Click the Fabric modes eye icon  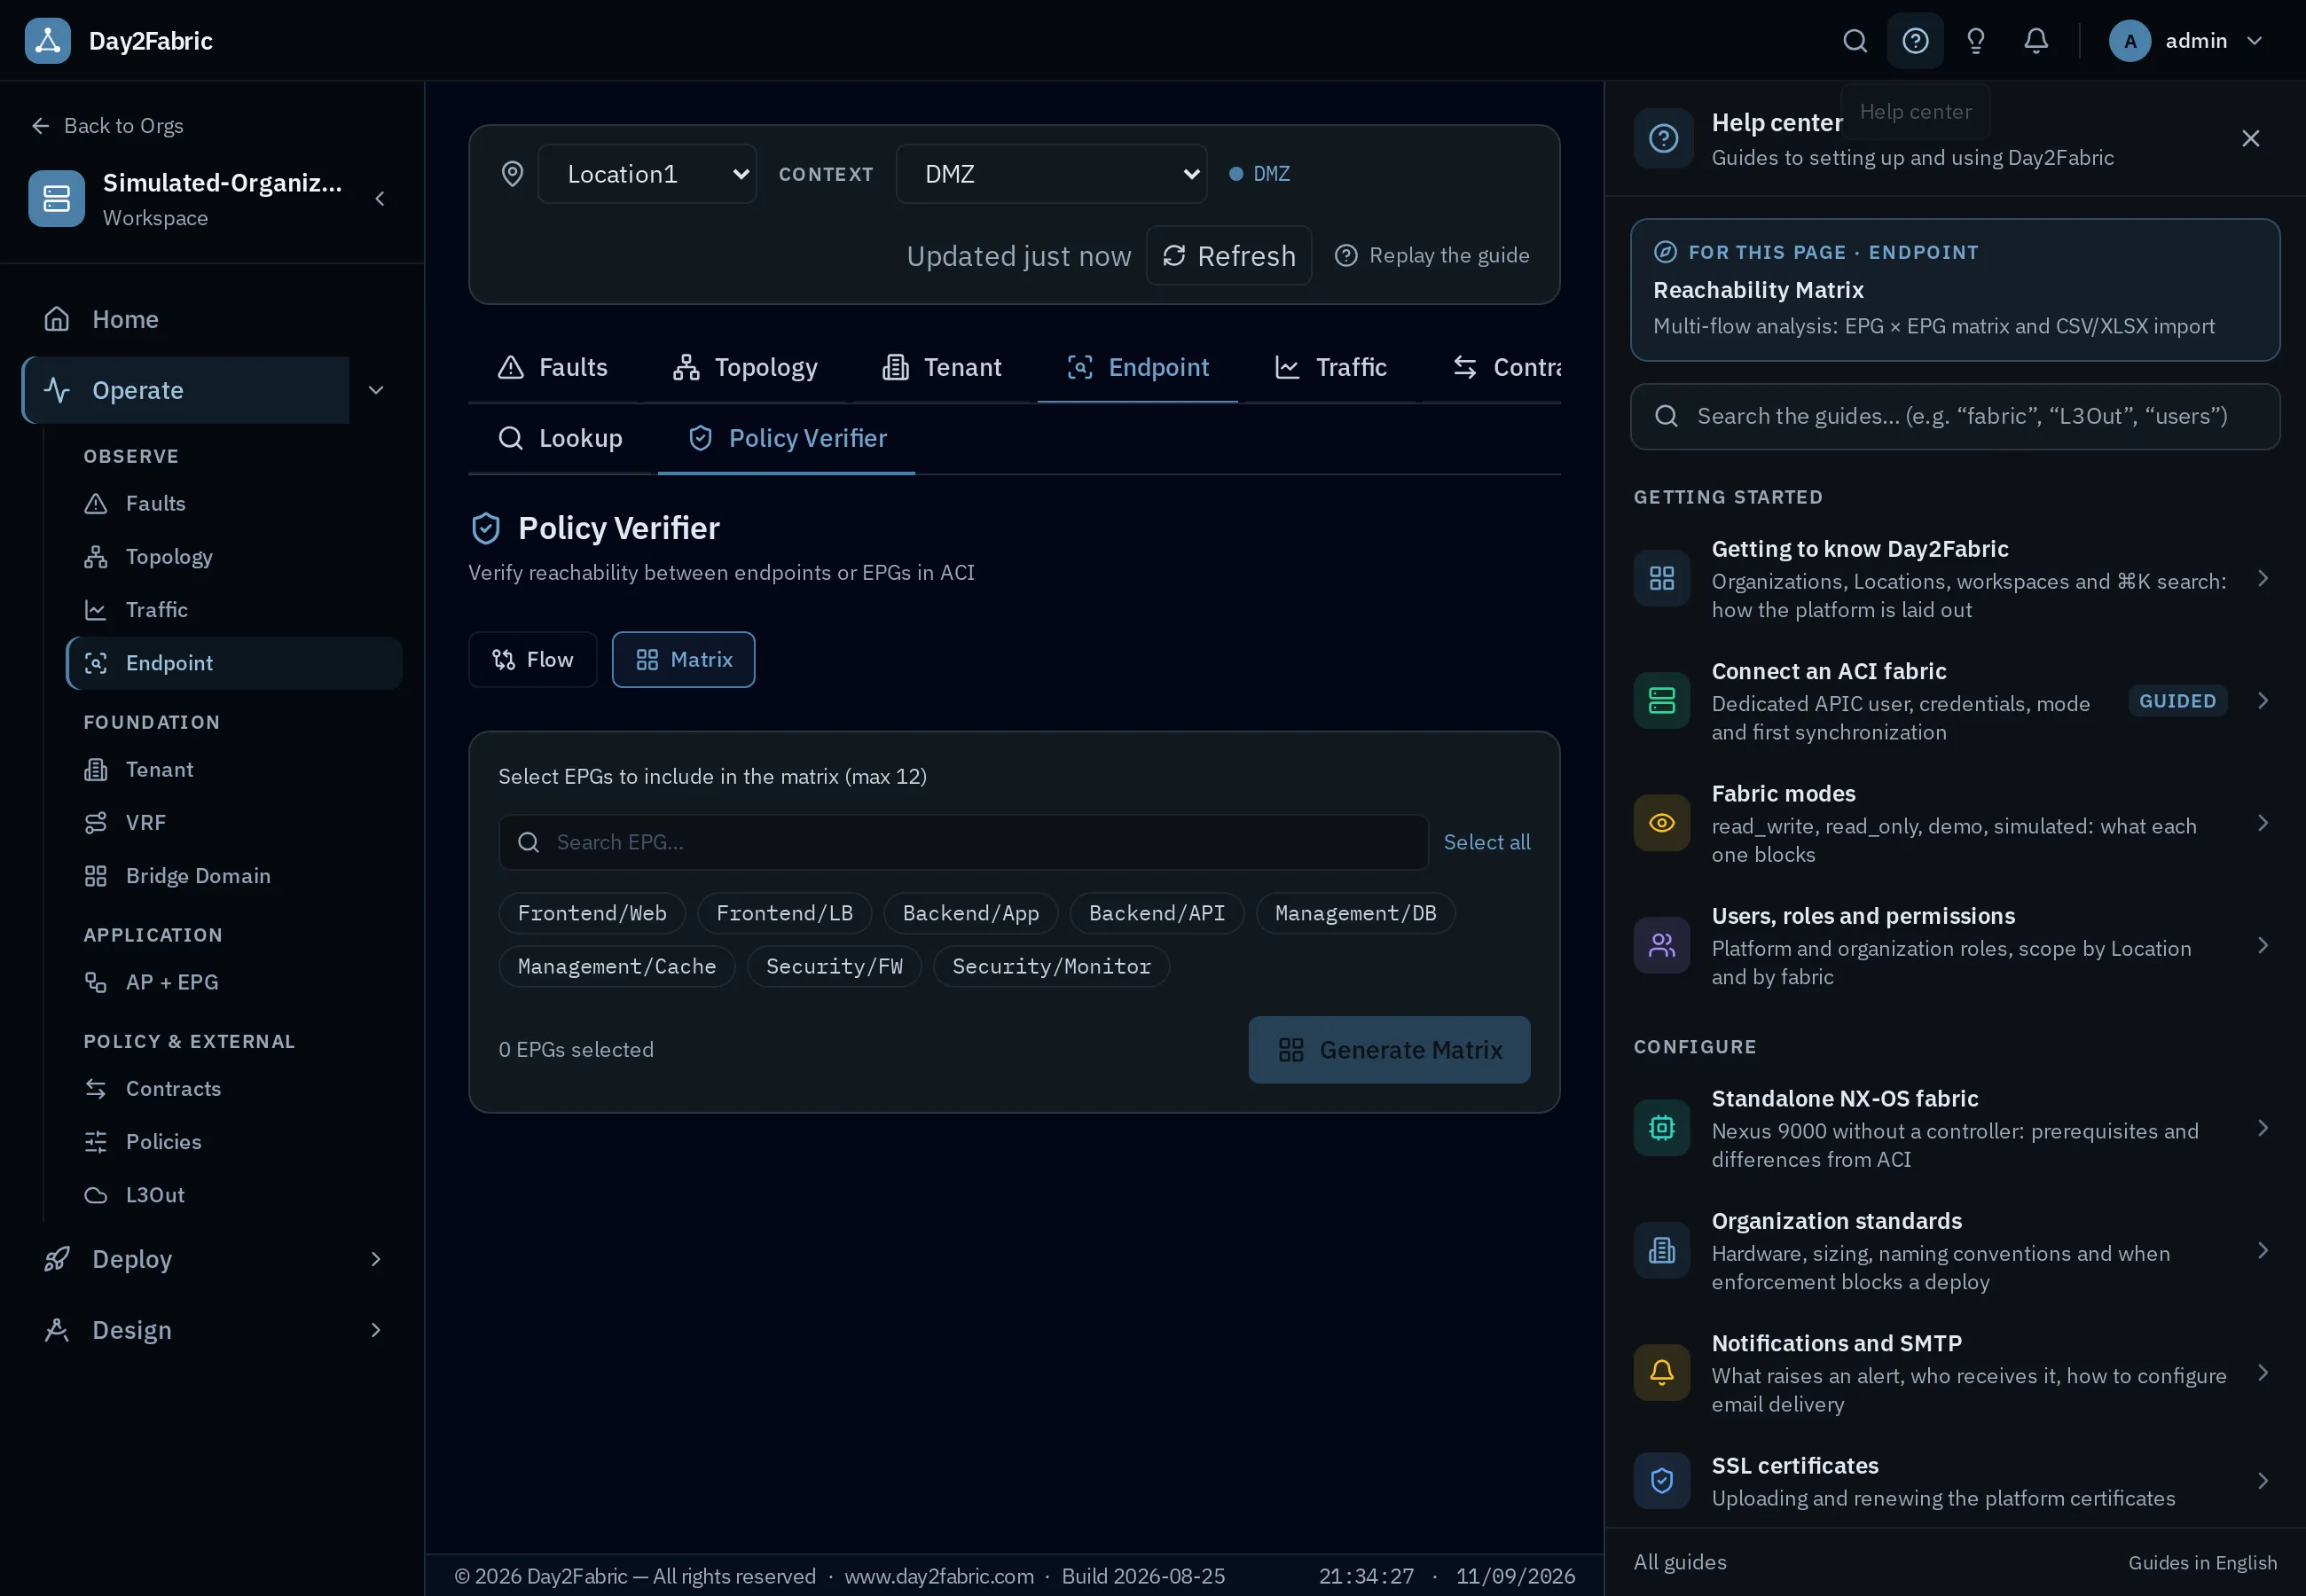1661,823
